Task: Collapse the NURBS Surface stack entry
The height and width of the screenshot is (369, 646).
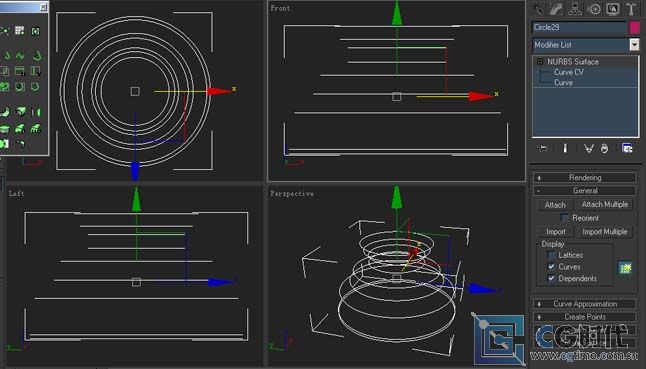Action: (540, 62)
